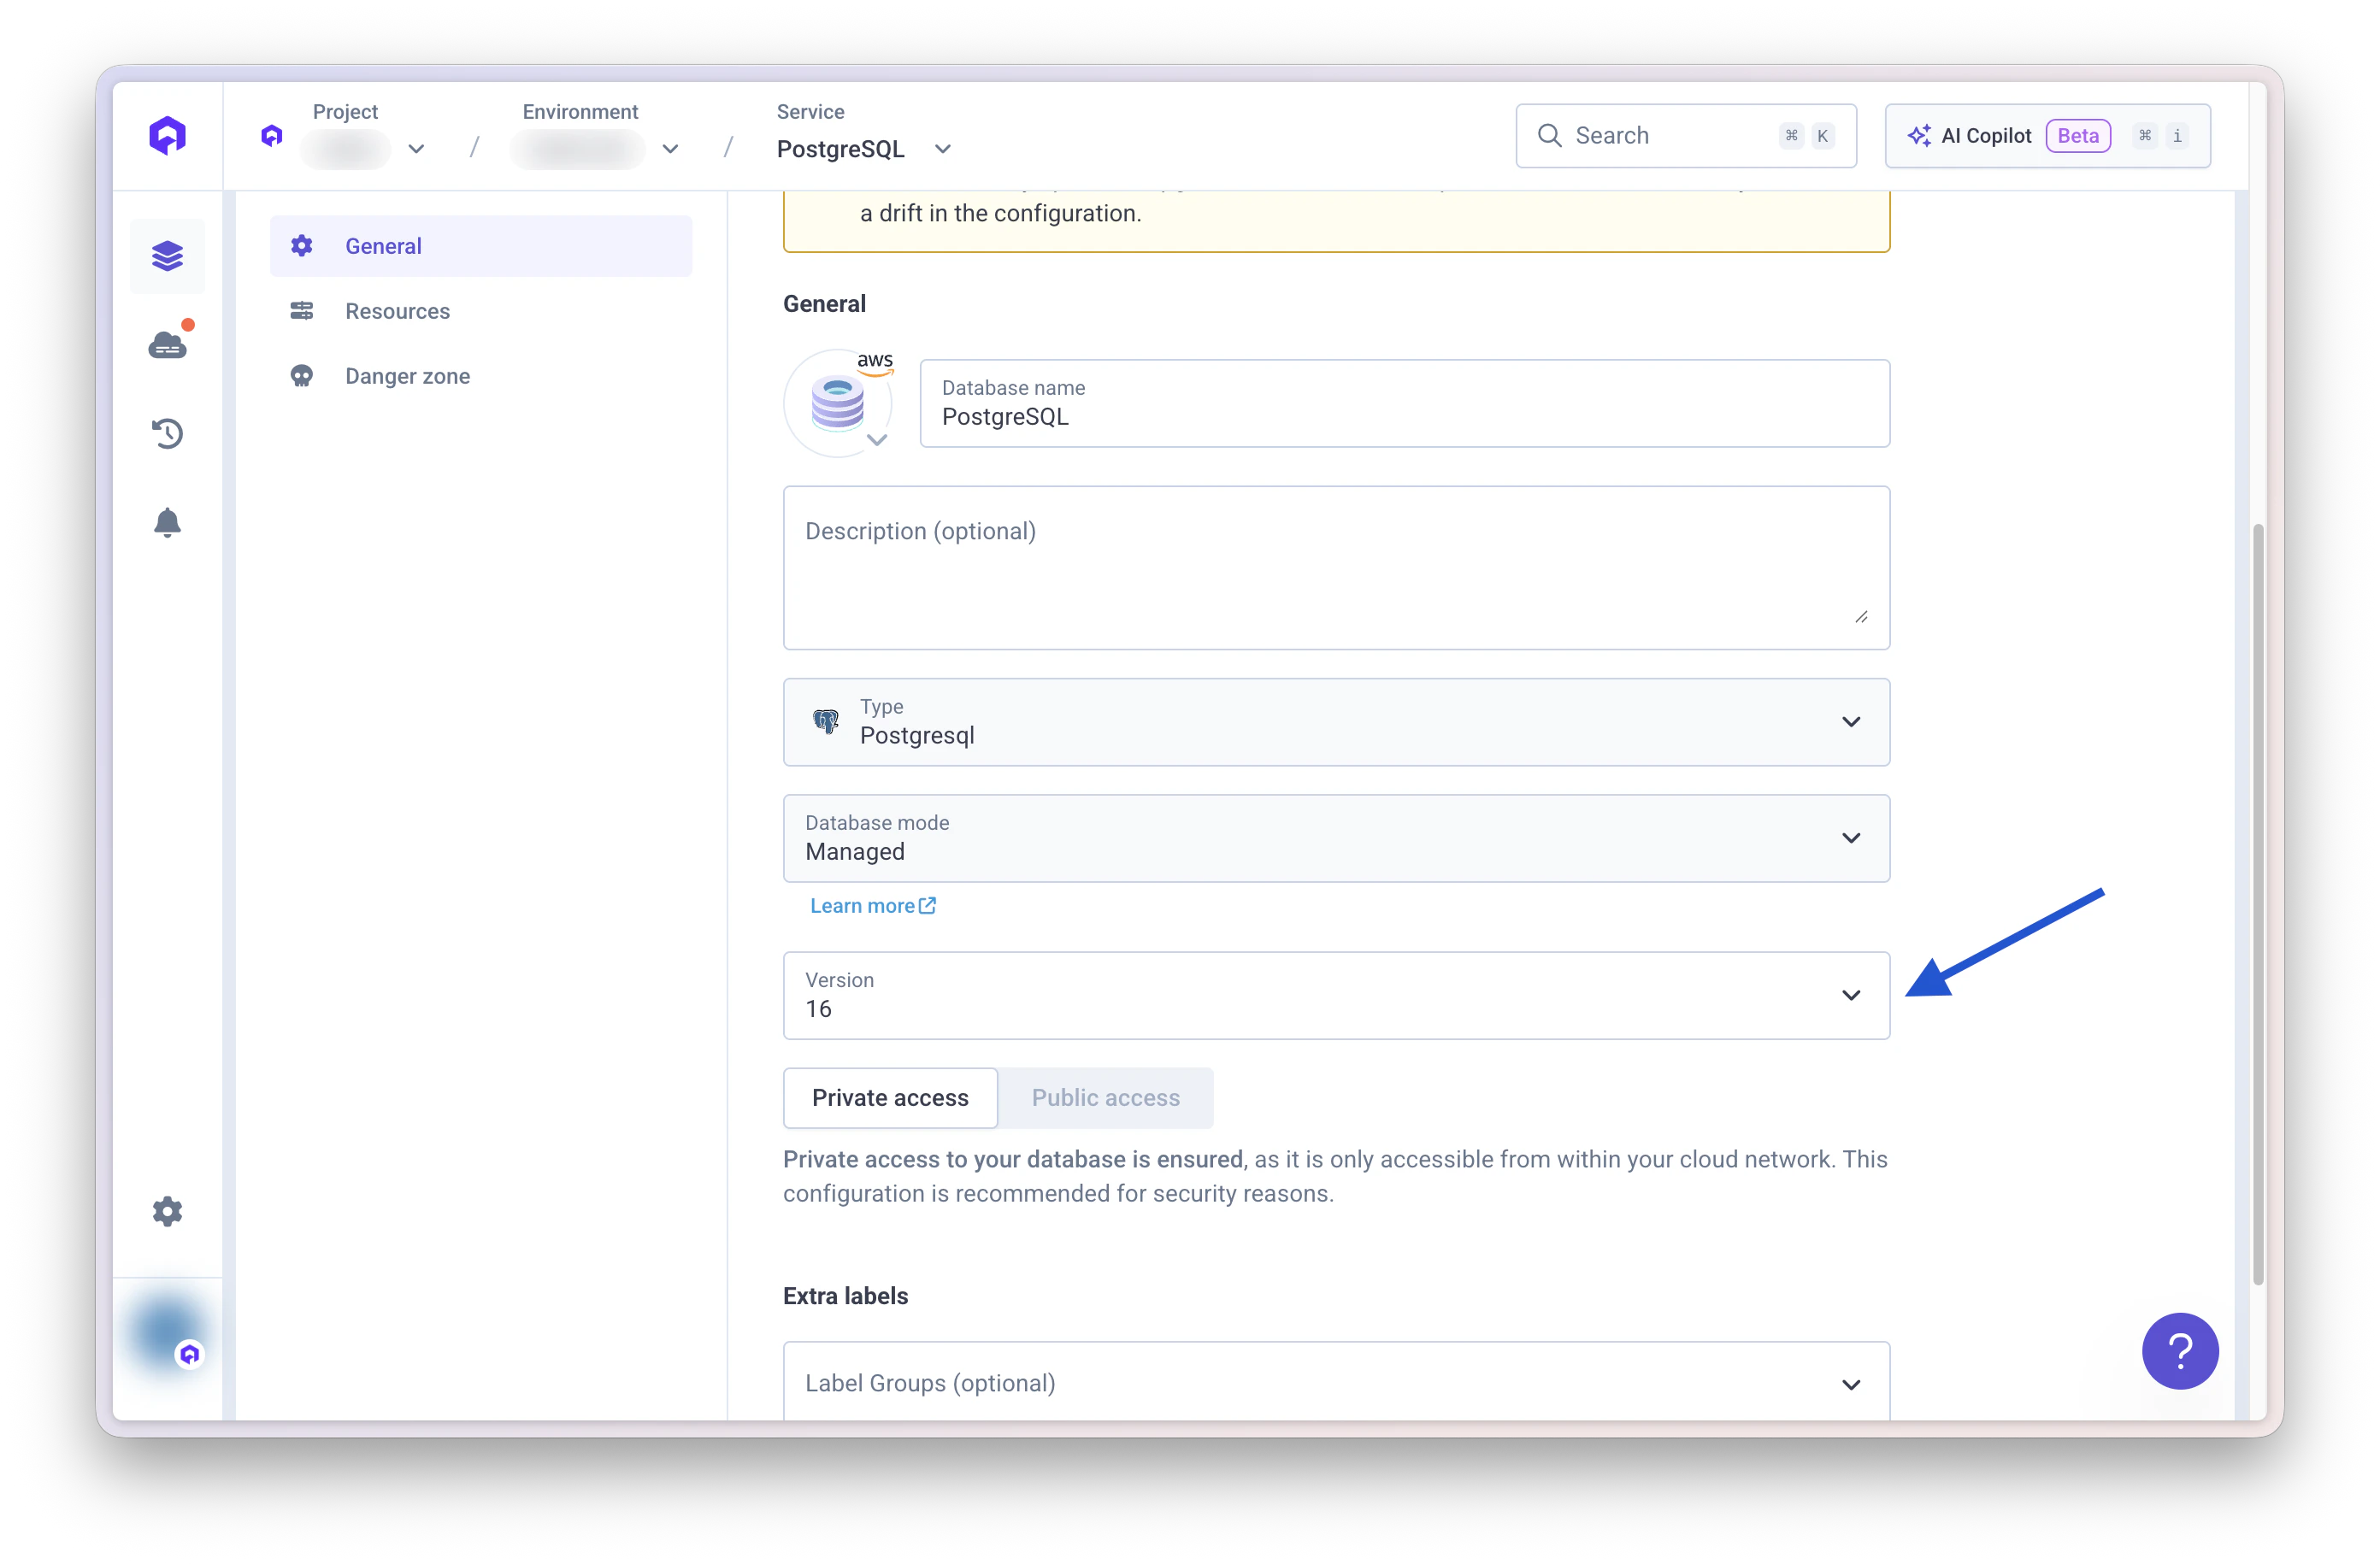
Task: Open the audit history clock icon
Action: pyautogui.click(x=167, y=434)
